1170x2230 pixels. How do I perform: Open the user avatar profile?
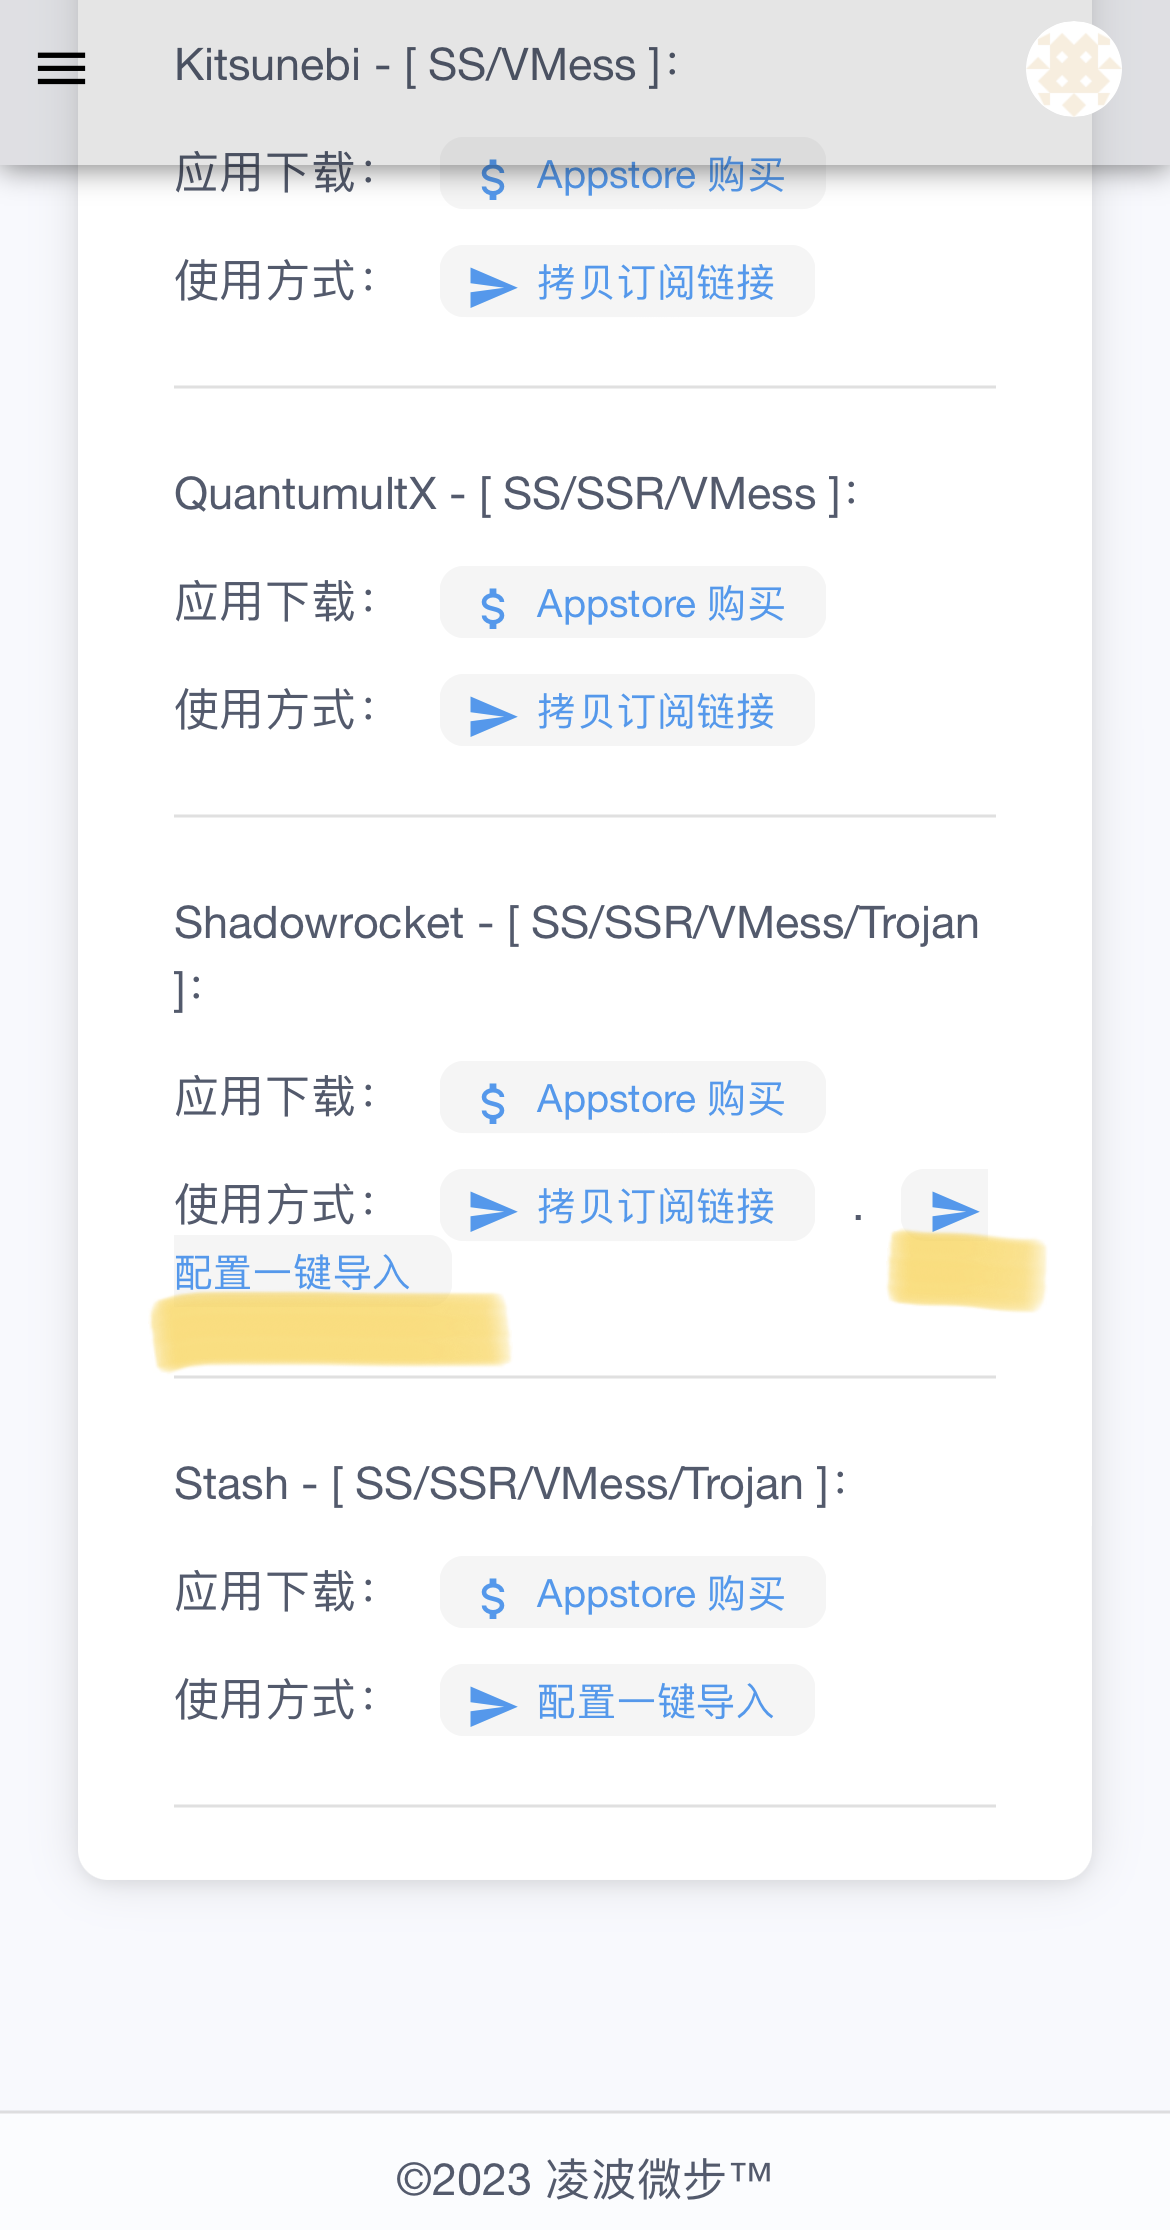pos(1073,68)
